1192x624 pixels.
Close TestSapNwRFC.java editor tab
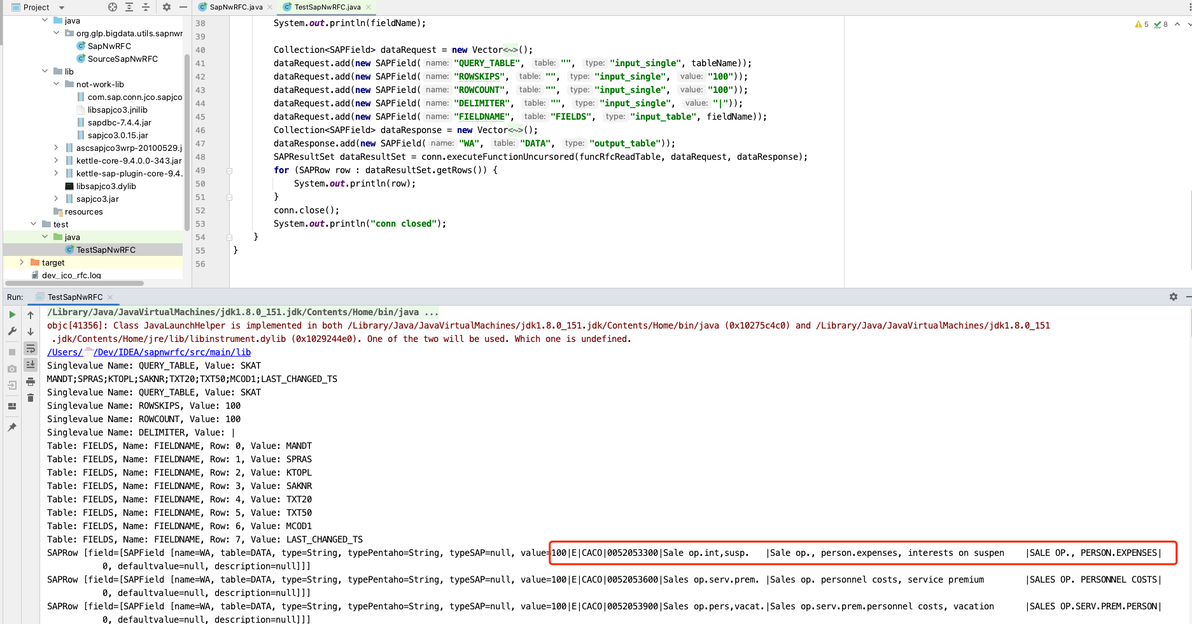[369, 7]
